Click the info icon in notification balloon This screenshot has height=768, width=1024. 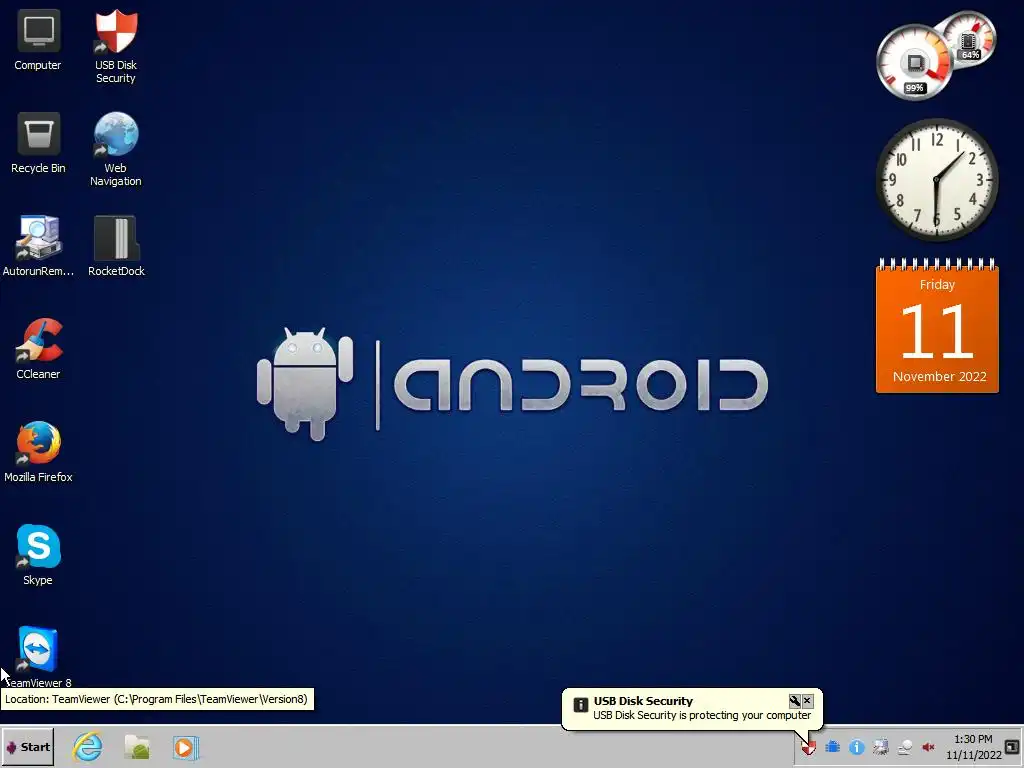click(581, 705)
